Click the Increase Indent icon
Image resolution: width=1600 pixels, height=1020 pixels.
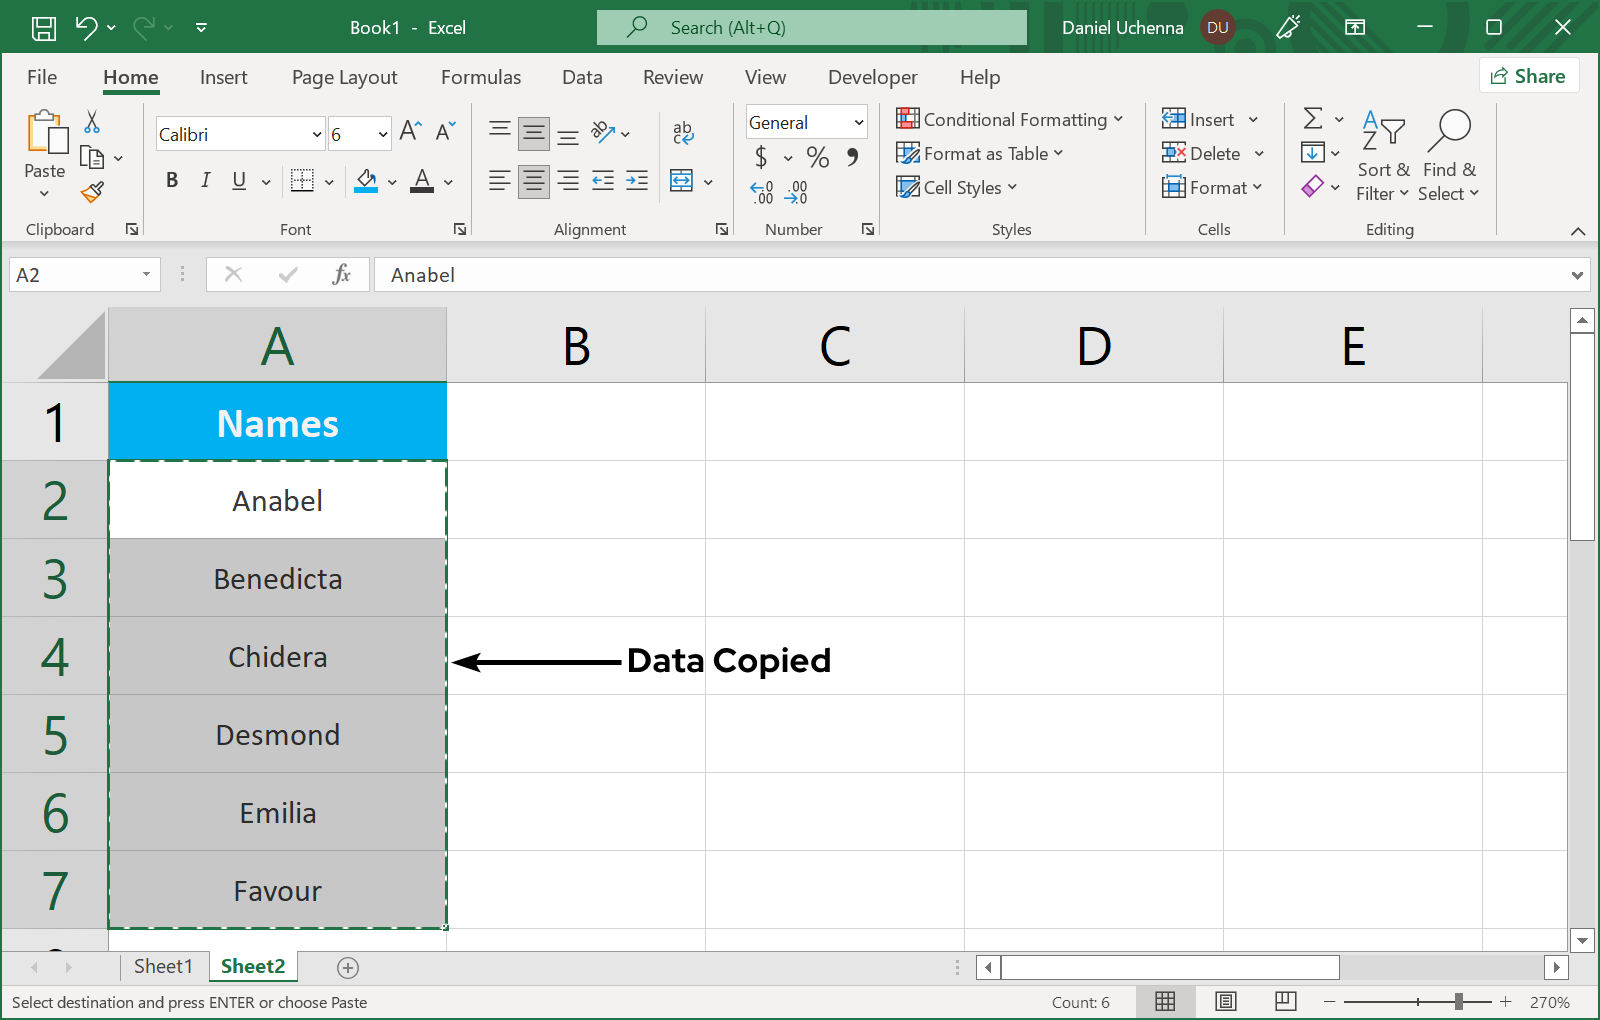point(637,181)
